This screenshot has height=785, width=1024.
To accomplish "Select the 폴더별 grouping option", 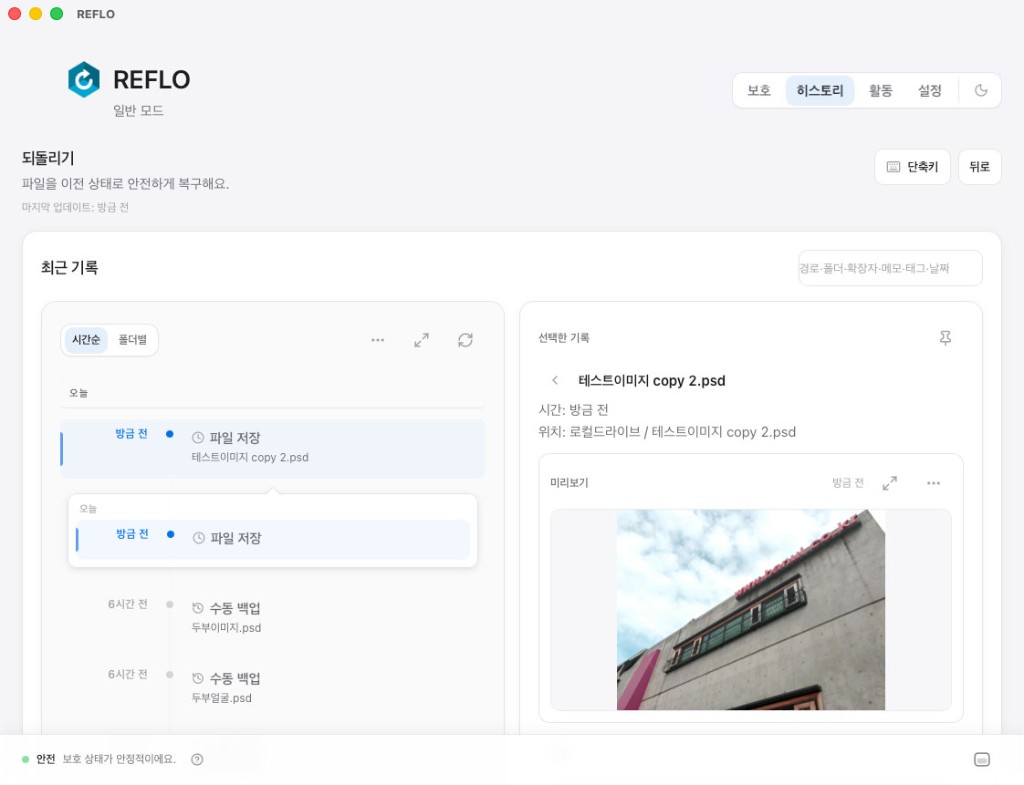I will click(133, 340).
